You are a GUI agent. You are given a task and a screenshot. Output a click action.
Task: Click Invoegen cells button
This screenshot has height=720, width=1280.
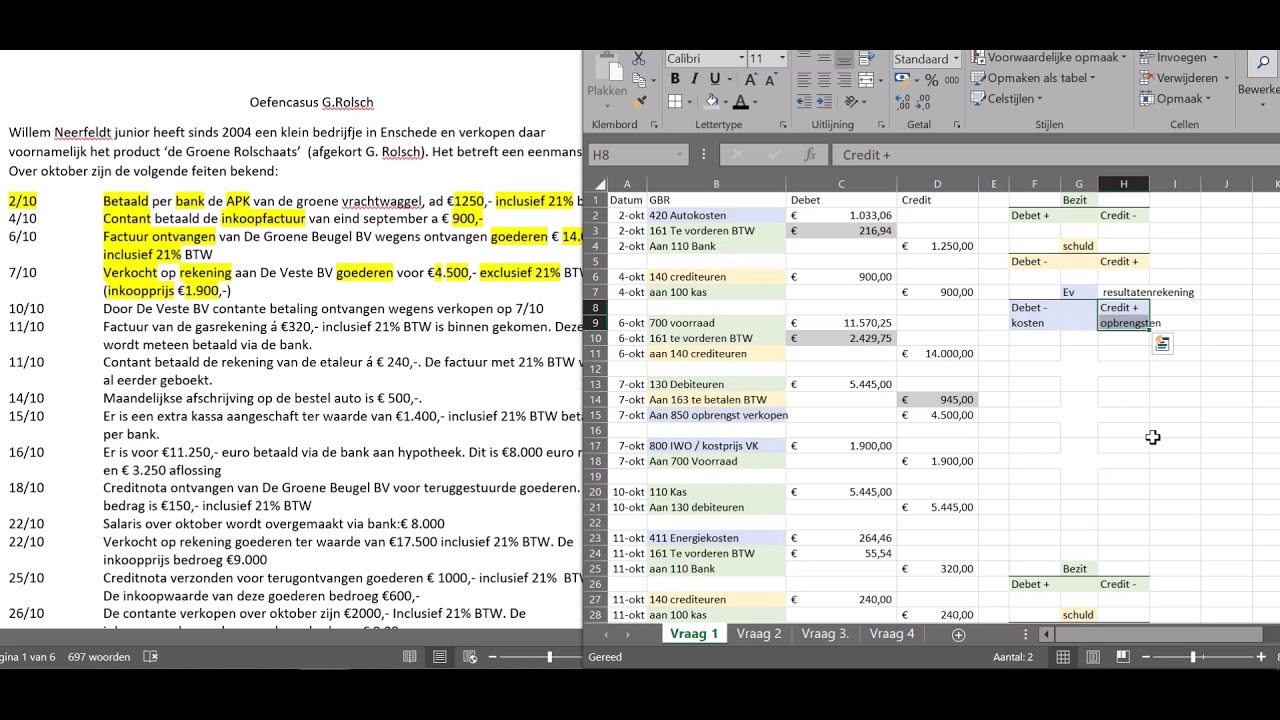(1180, 57)
